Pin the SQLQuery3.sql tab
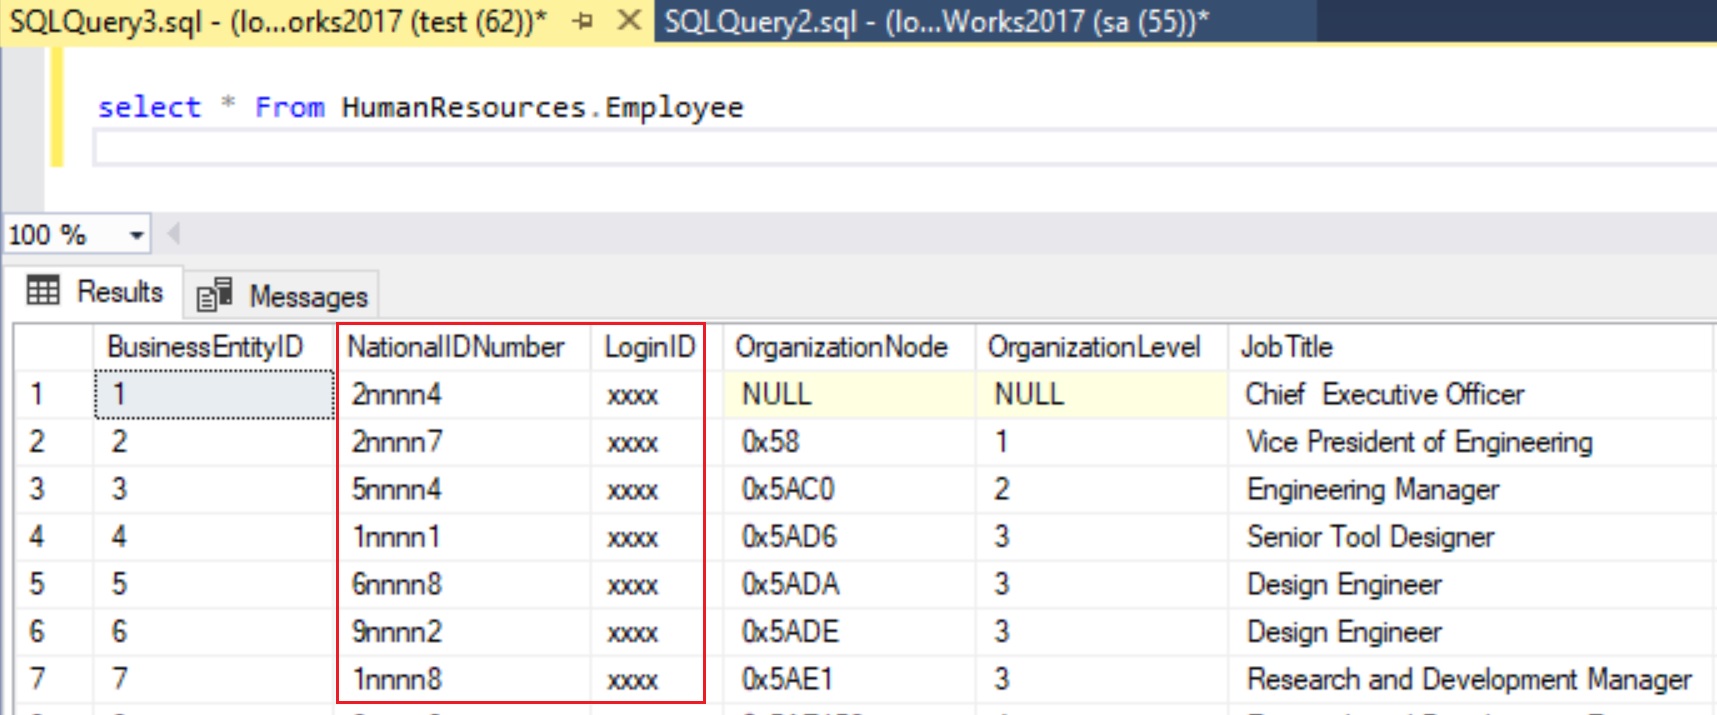The height and width of the screenshot is (715, 1717). [x=584, y=21]
